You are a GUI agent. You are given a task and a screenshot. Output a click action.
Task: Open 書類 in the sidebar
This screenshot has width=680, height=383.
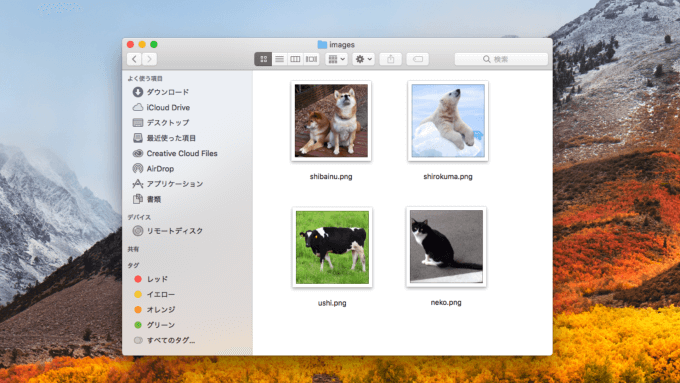pos(154,199)
